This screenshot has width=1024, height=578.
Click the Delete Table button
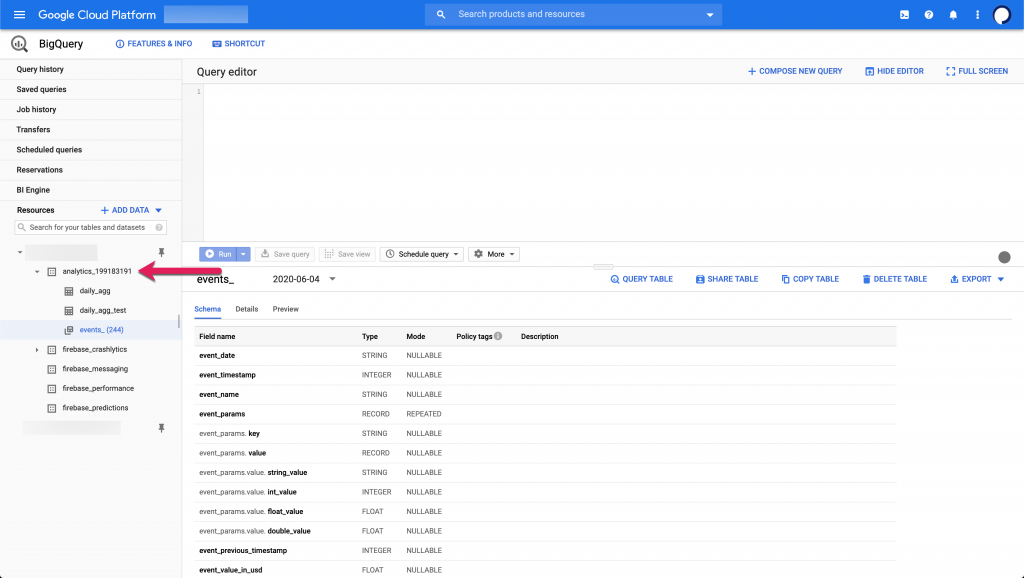click(894, 279)
